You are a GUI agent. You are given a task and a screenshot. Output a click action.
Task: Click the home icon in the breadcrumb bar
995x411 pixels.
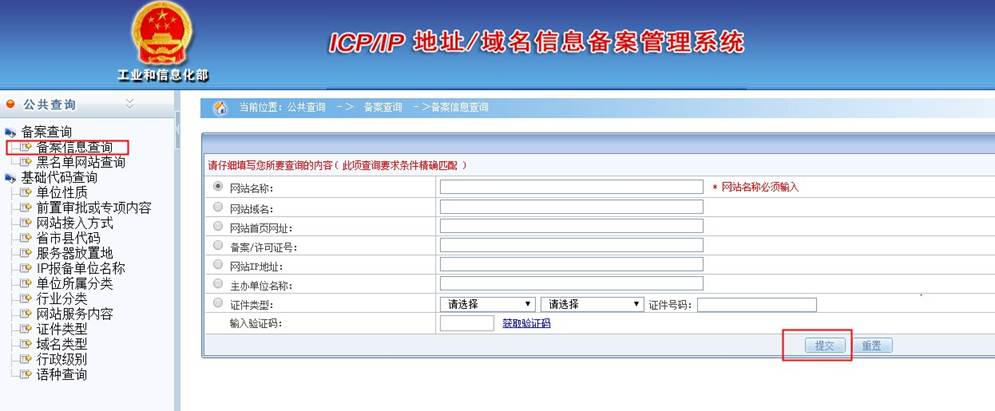point(220,107)
